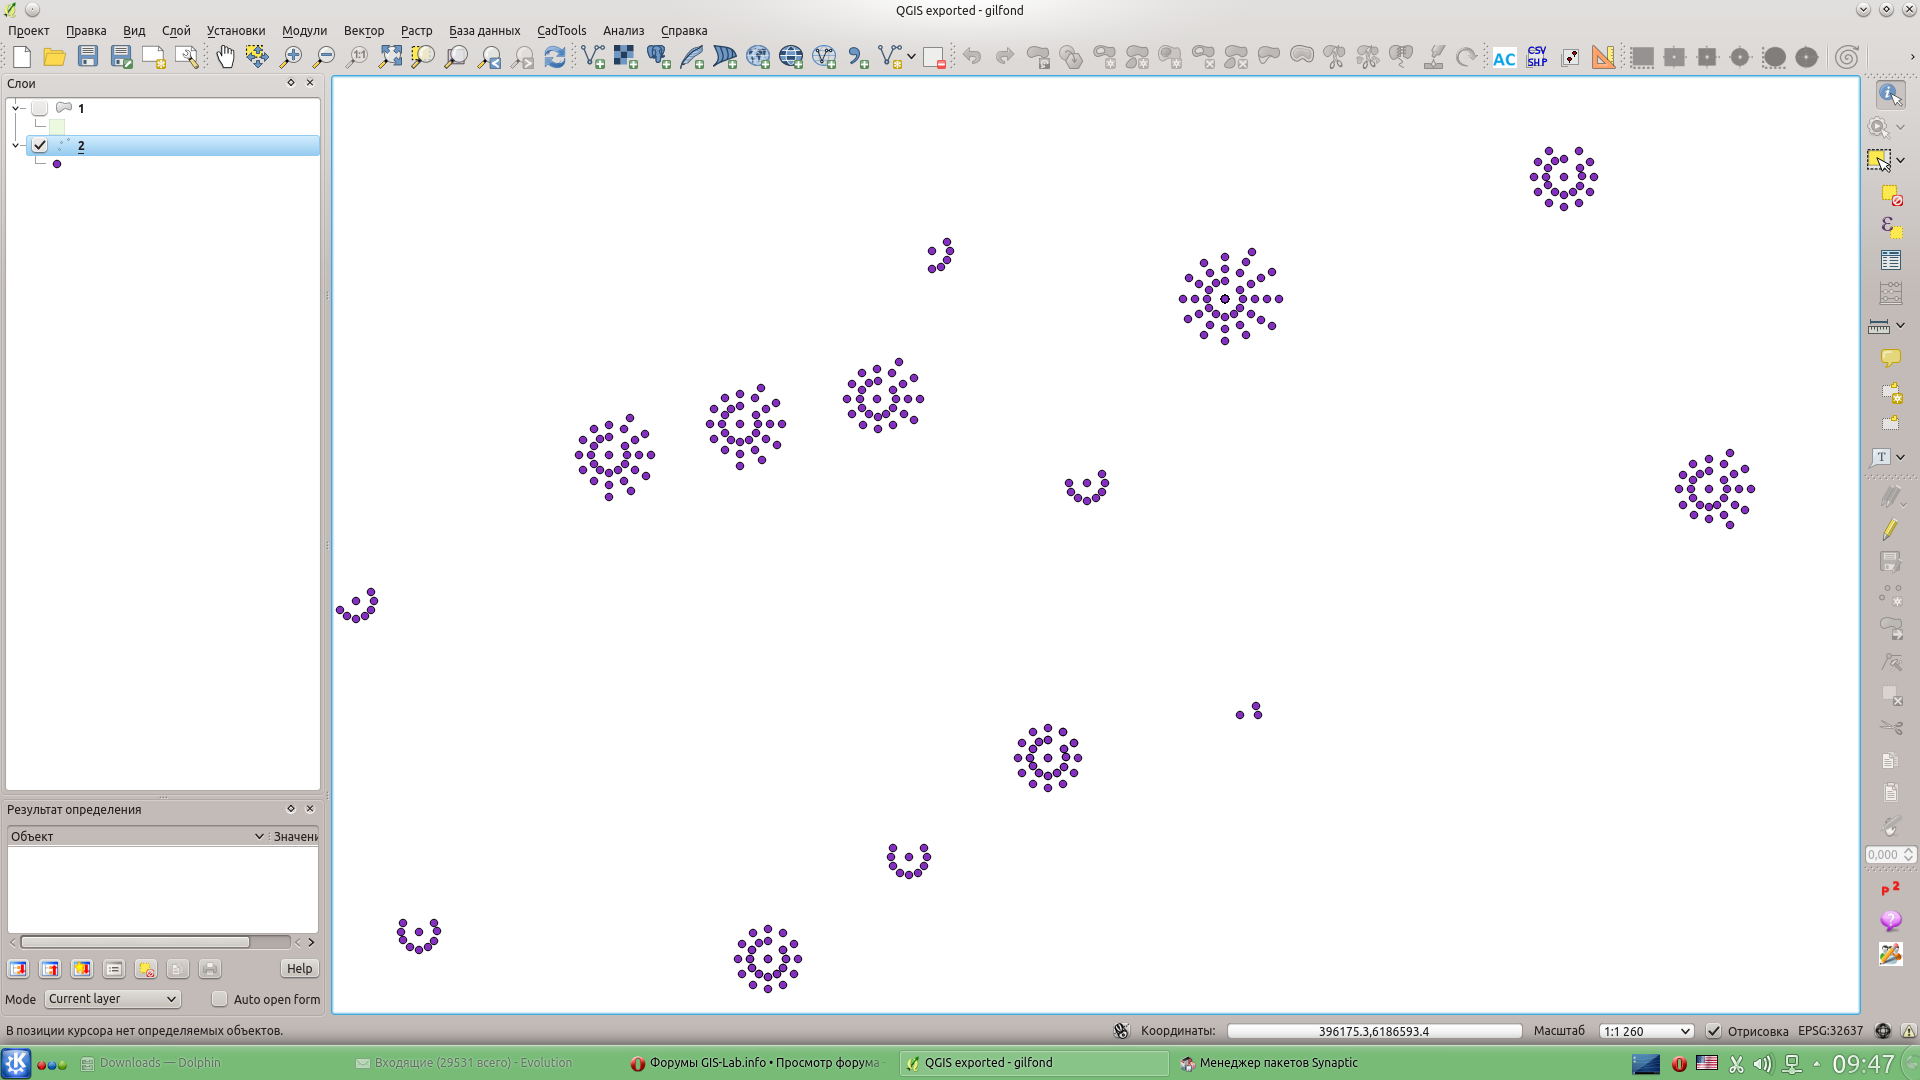Open the attribute table icon
Viewport: 1920px width, 1080px height.
[1890, 260]
